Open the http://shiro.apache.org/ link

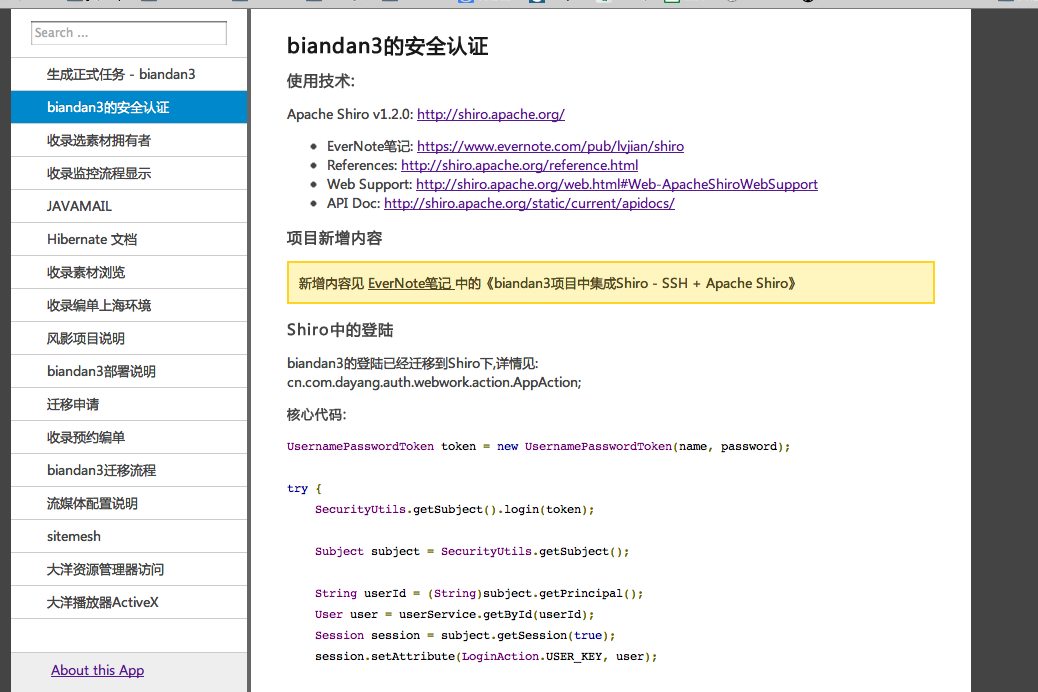490,114
